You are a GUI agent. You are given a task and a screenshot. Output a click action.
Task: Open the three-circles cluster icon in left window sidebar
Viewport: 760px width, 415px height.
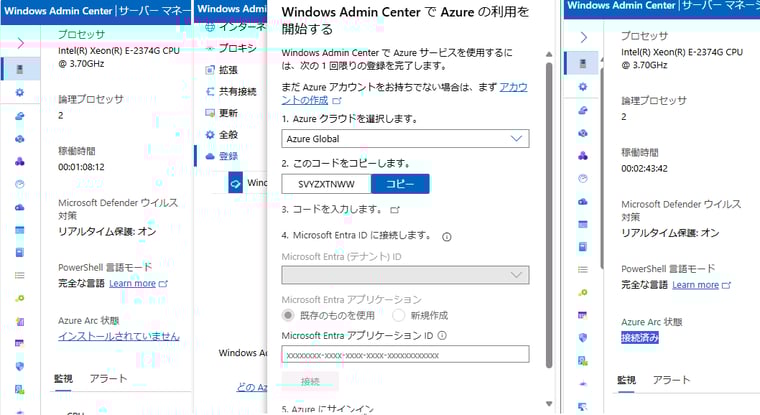coord(20,161)
